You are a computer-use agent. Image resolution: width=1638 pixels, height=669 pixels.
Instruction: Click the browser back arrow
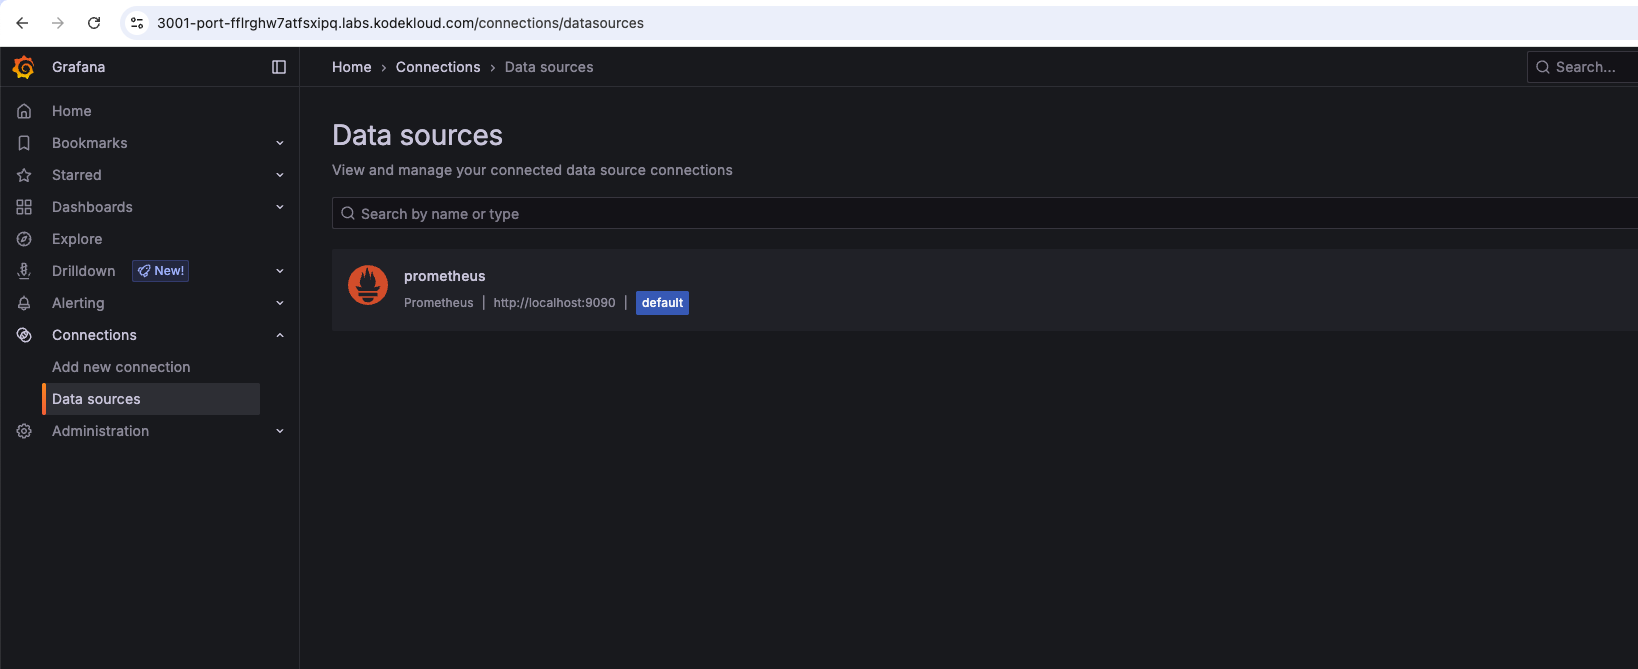pyautogui.click(x=22, y=23)
